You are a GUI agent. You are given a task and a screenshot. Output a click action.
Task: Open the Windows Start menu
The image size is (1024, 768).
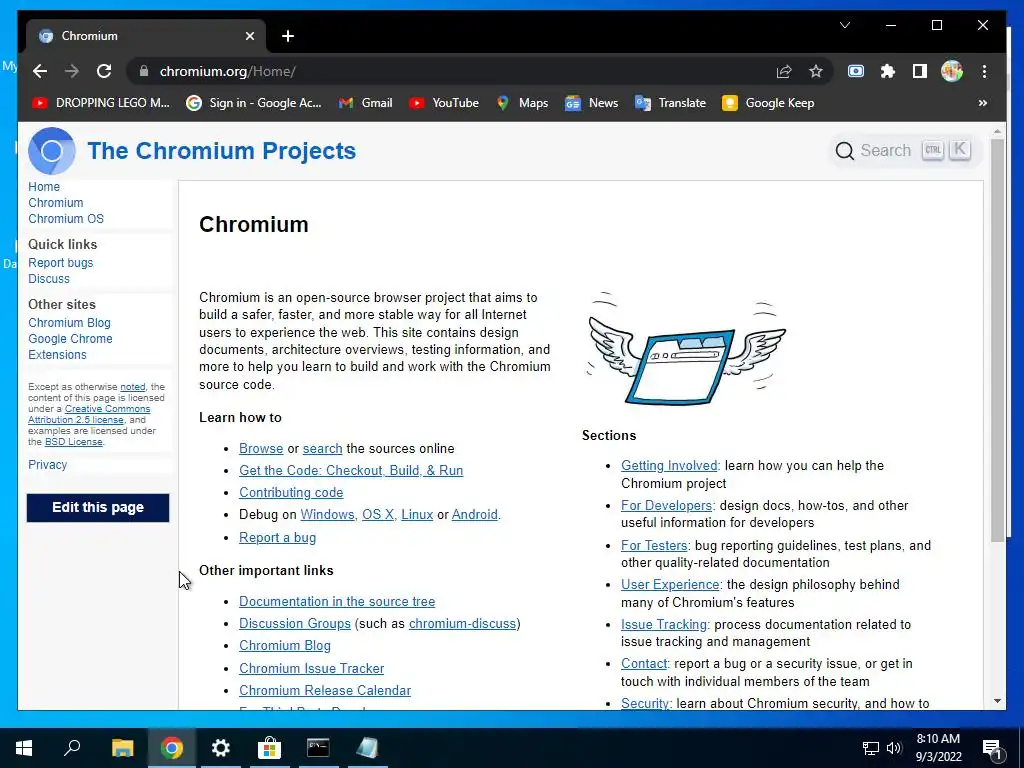point(24,748)
